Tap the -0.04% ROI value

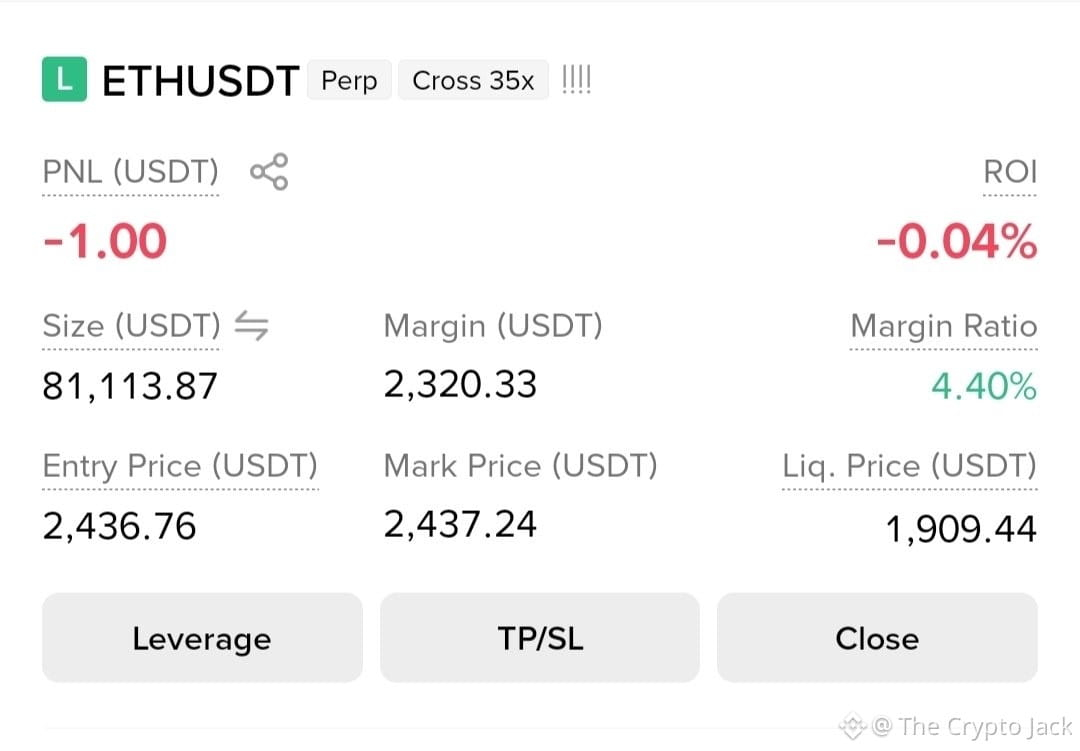(x=957, y=241)
